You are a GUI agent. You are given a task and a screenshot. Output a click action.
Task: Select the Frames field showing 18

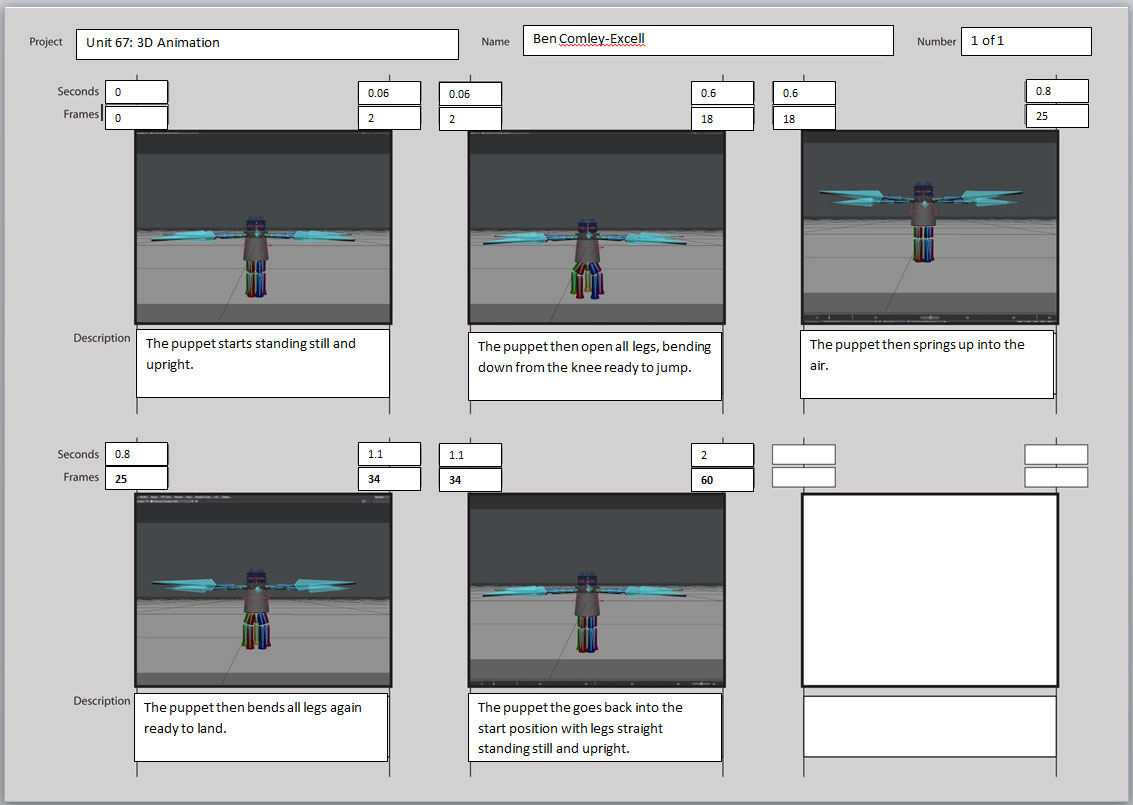tap(722, 117)
